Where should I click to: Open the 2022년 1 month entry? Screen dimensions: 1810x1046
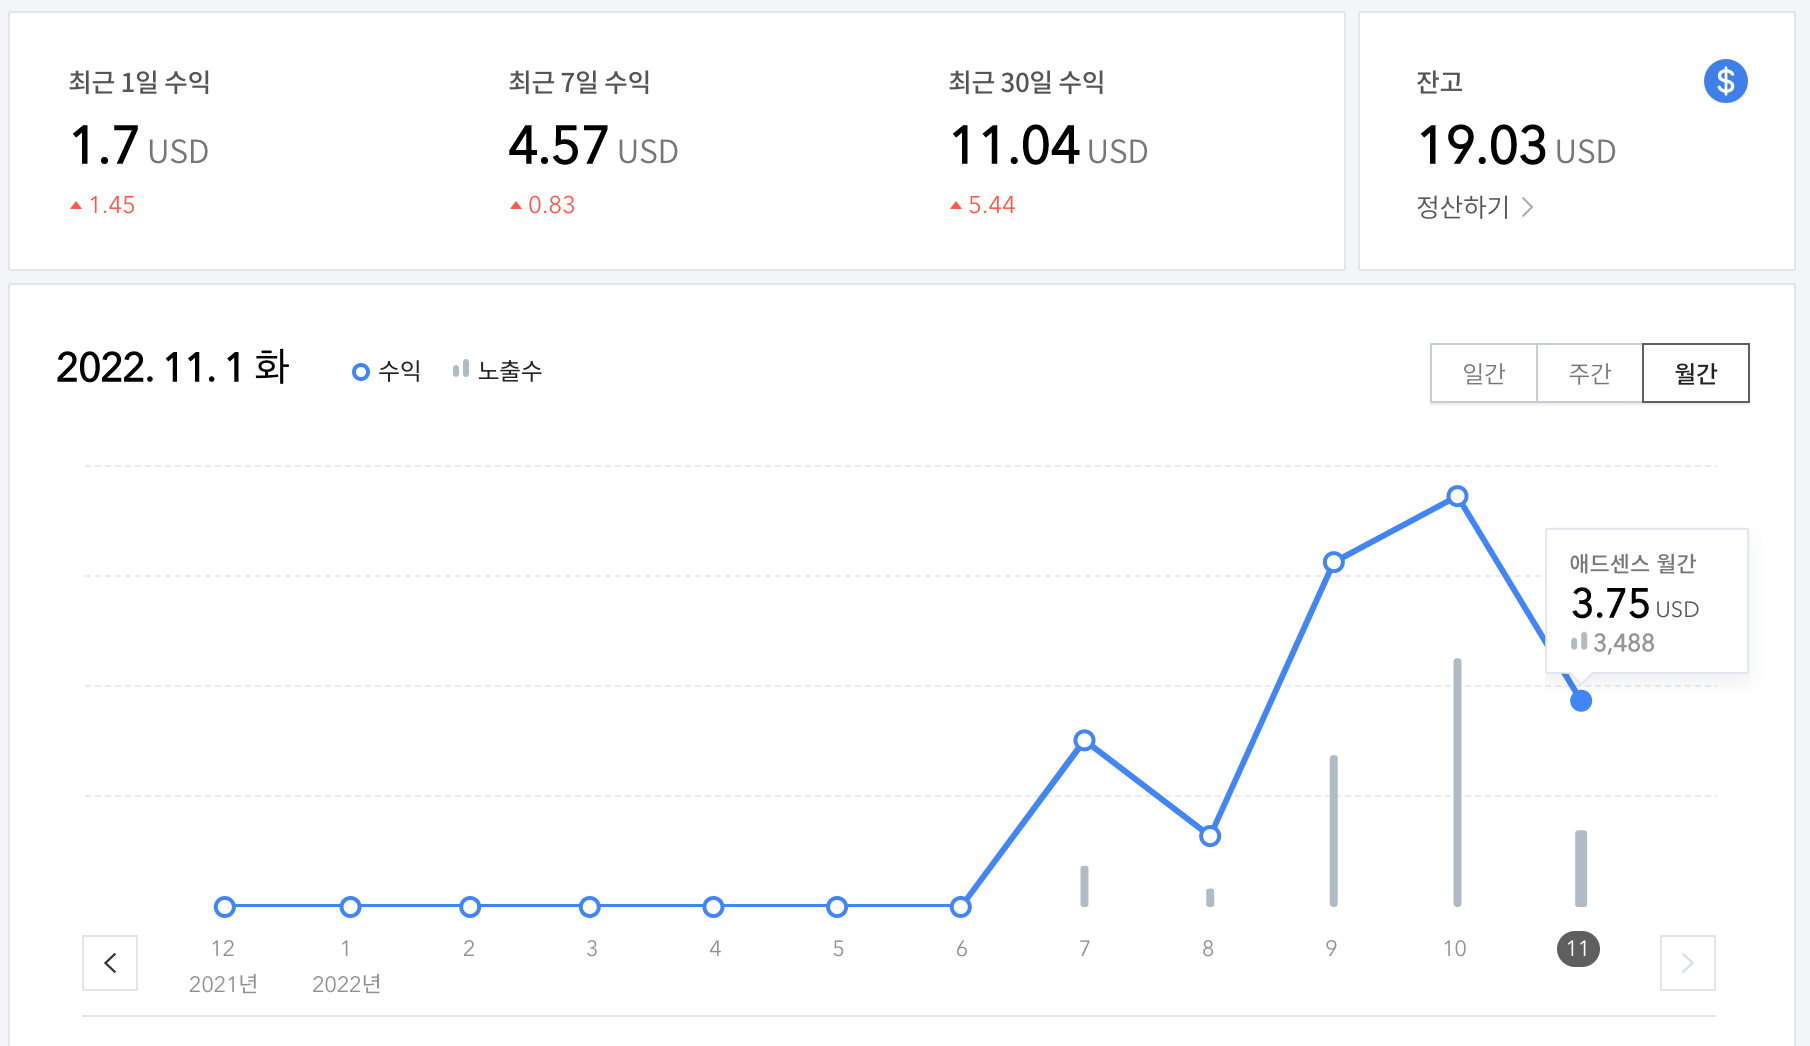point(345,948)
